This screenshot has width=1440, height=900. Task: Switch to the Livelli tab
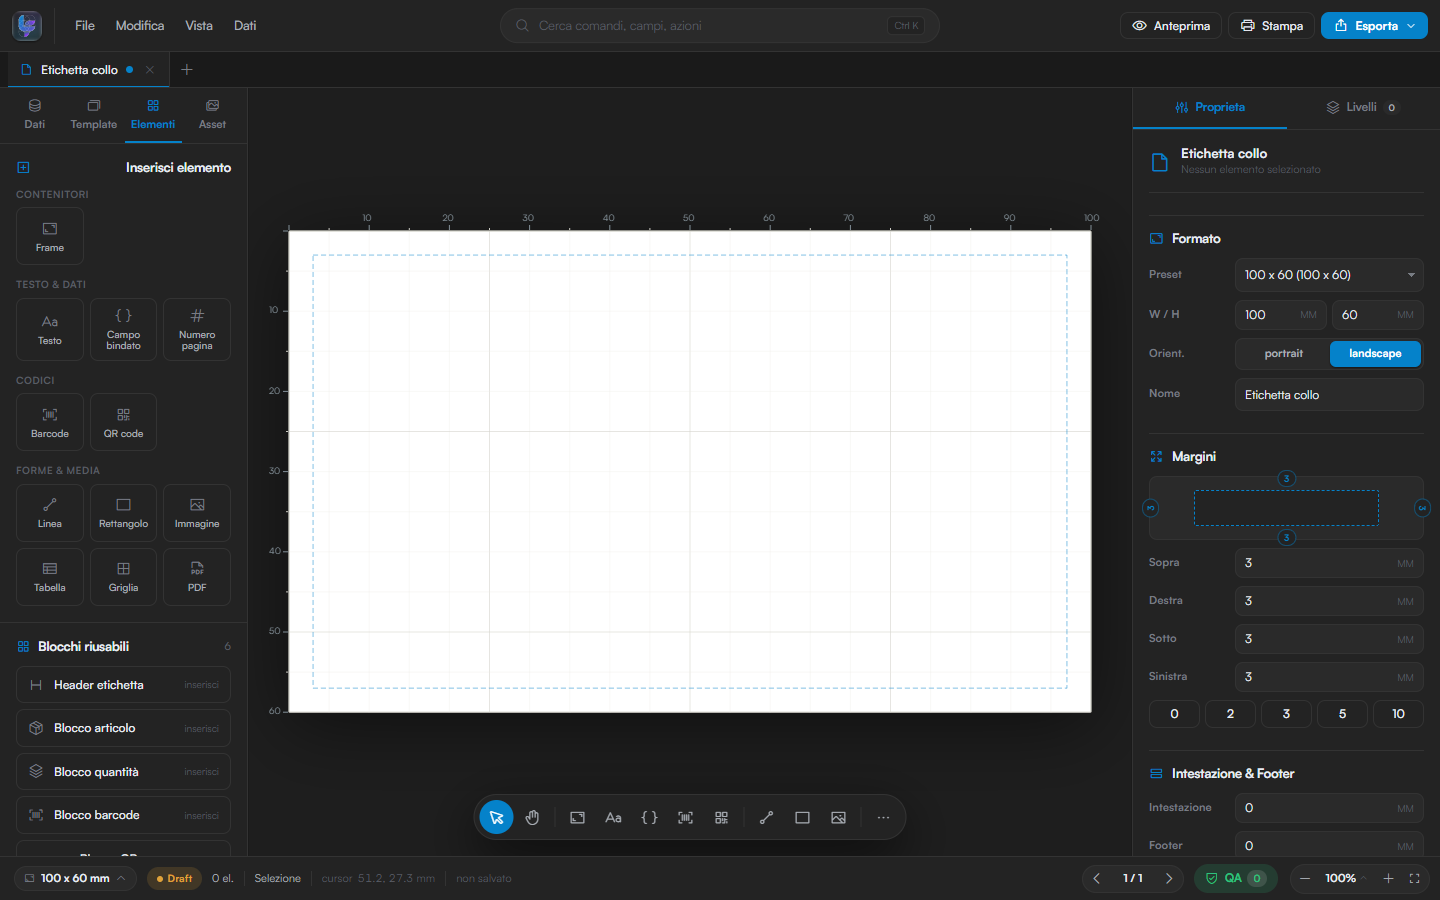tap(1361, 107)
